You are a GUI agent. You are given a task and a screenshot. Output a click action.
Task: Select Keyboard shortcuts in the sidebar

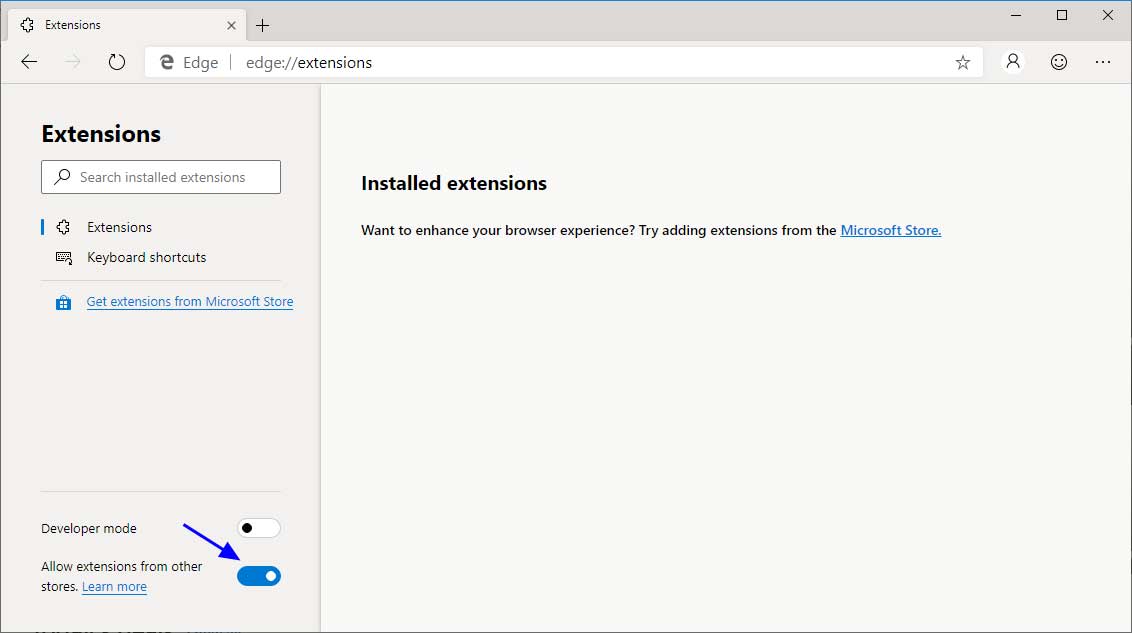pyautogui.click(x=146, y=257)
